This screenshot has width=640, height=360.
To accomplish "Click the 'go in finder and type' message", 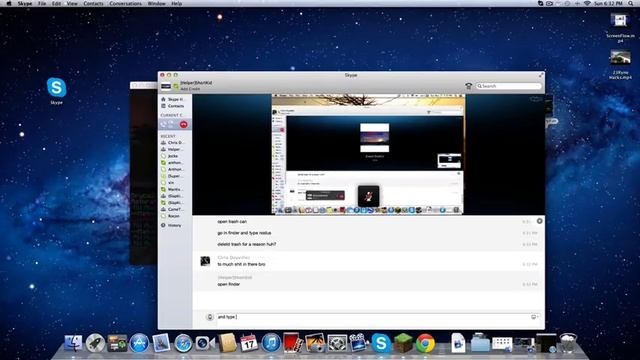I will (x=244, y=233).
